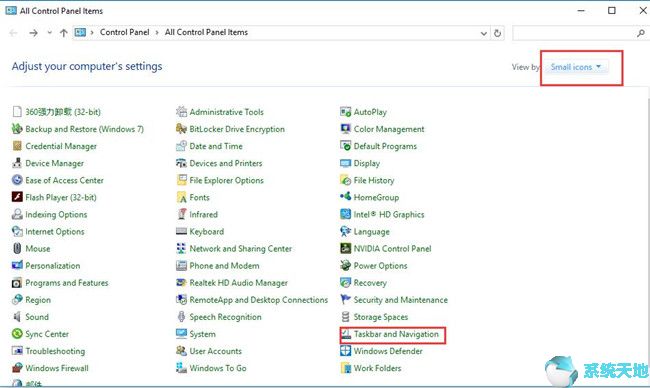
Task: Open Windows To Go
Action: click(x=218, y=368)
